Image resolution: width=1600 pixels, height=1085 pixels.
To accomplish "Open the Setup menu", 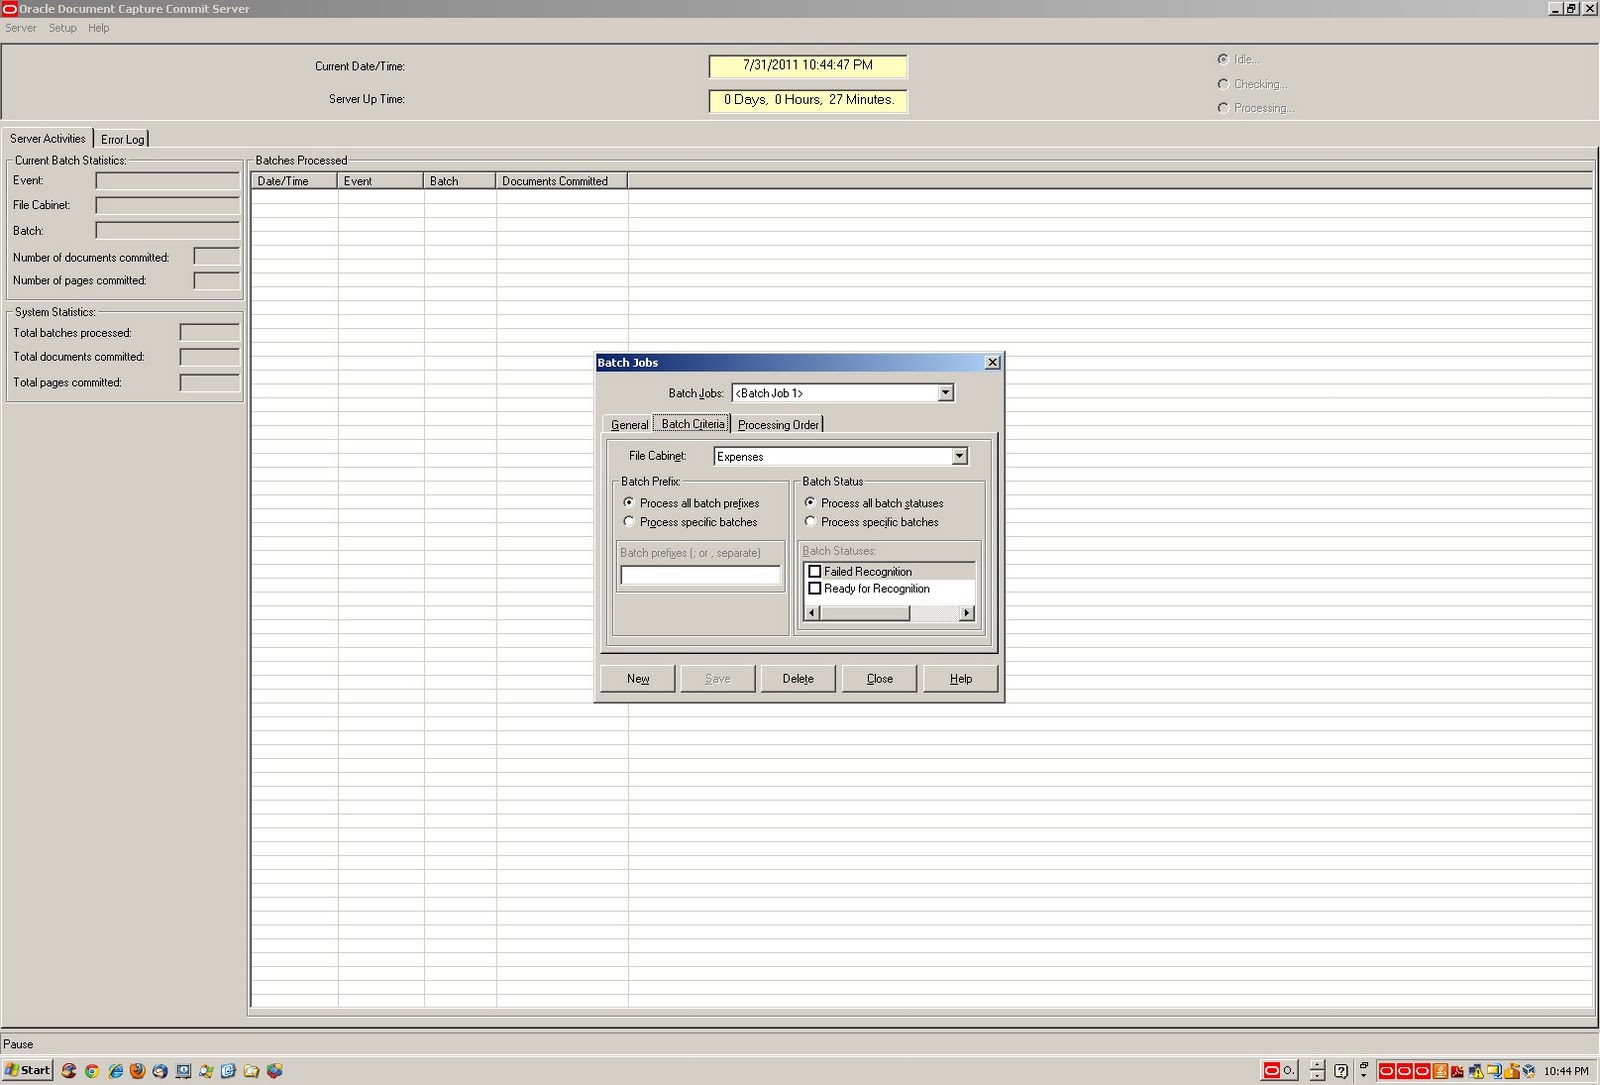I will pyautogui.click(x=62, y=28).
